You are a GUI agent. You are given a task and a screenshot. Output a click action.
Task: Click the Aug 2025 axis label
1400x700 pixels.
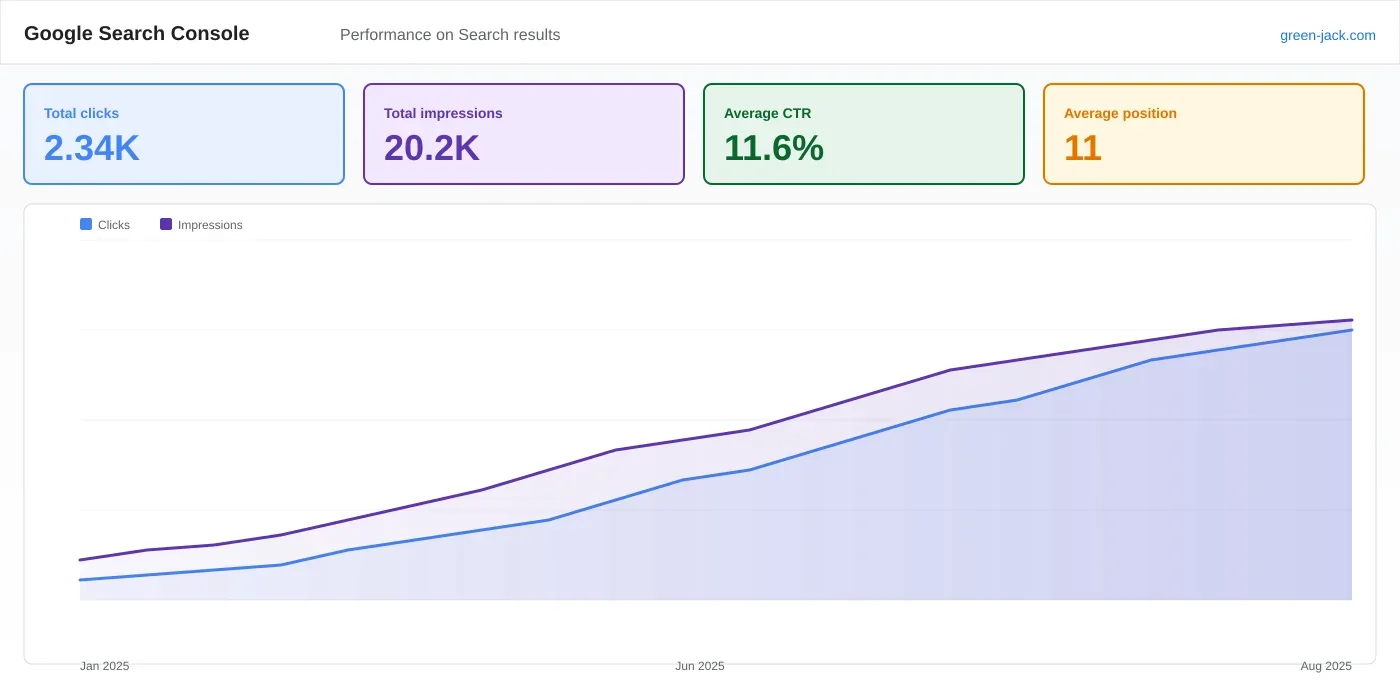point(1326,666)
